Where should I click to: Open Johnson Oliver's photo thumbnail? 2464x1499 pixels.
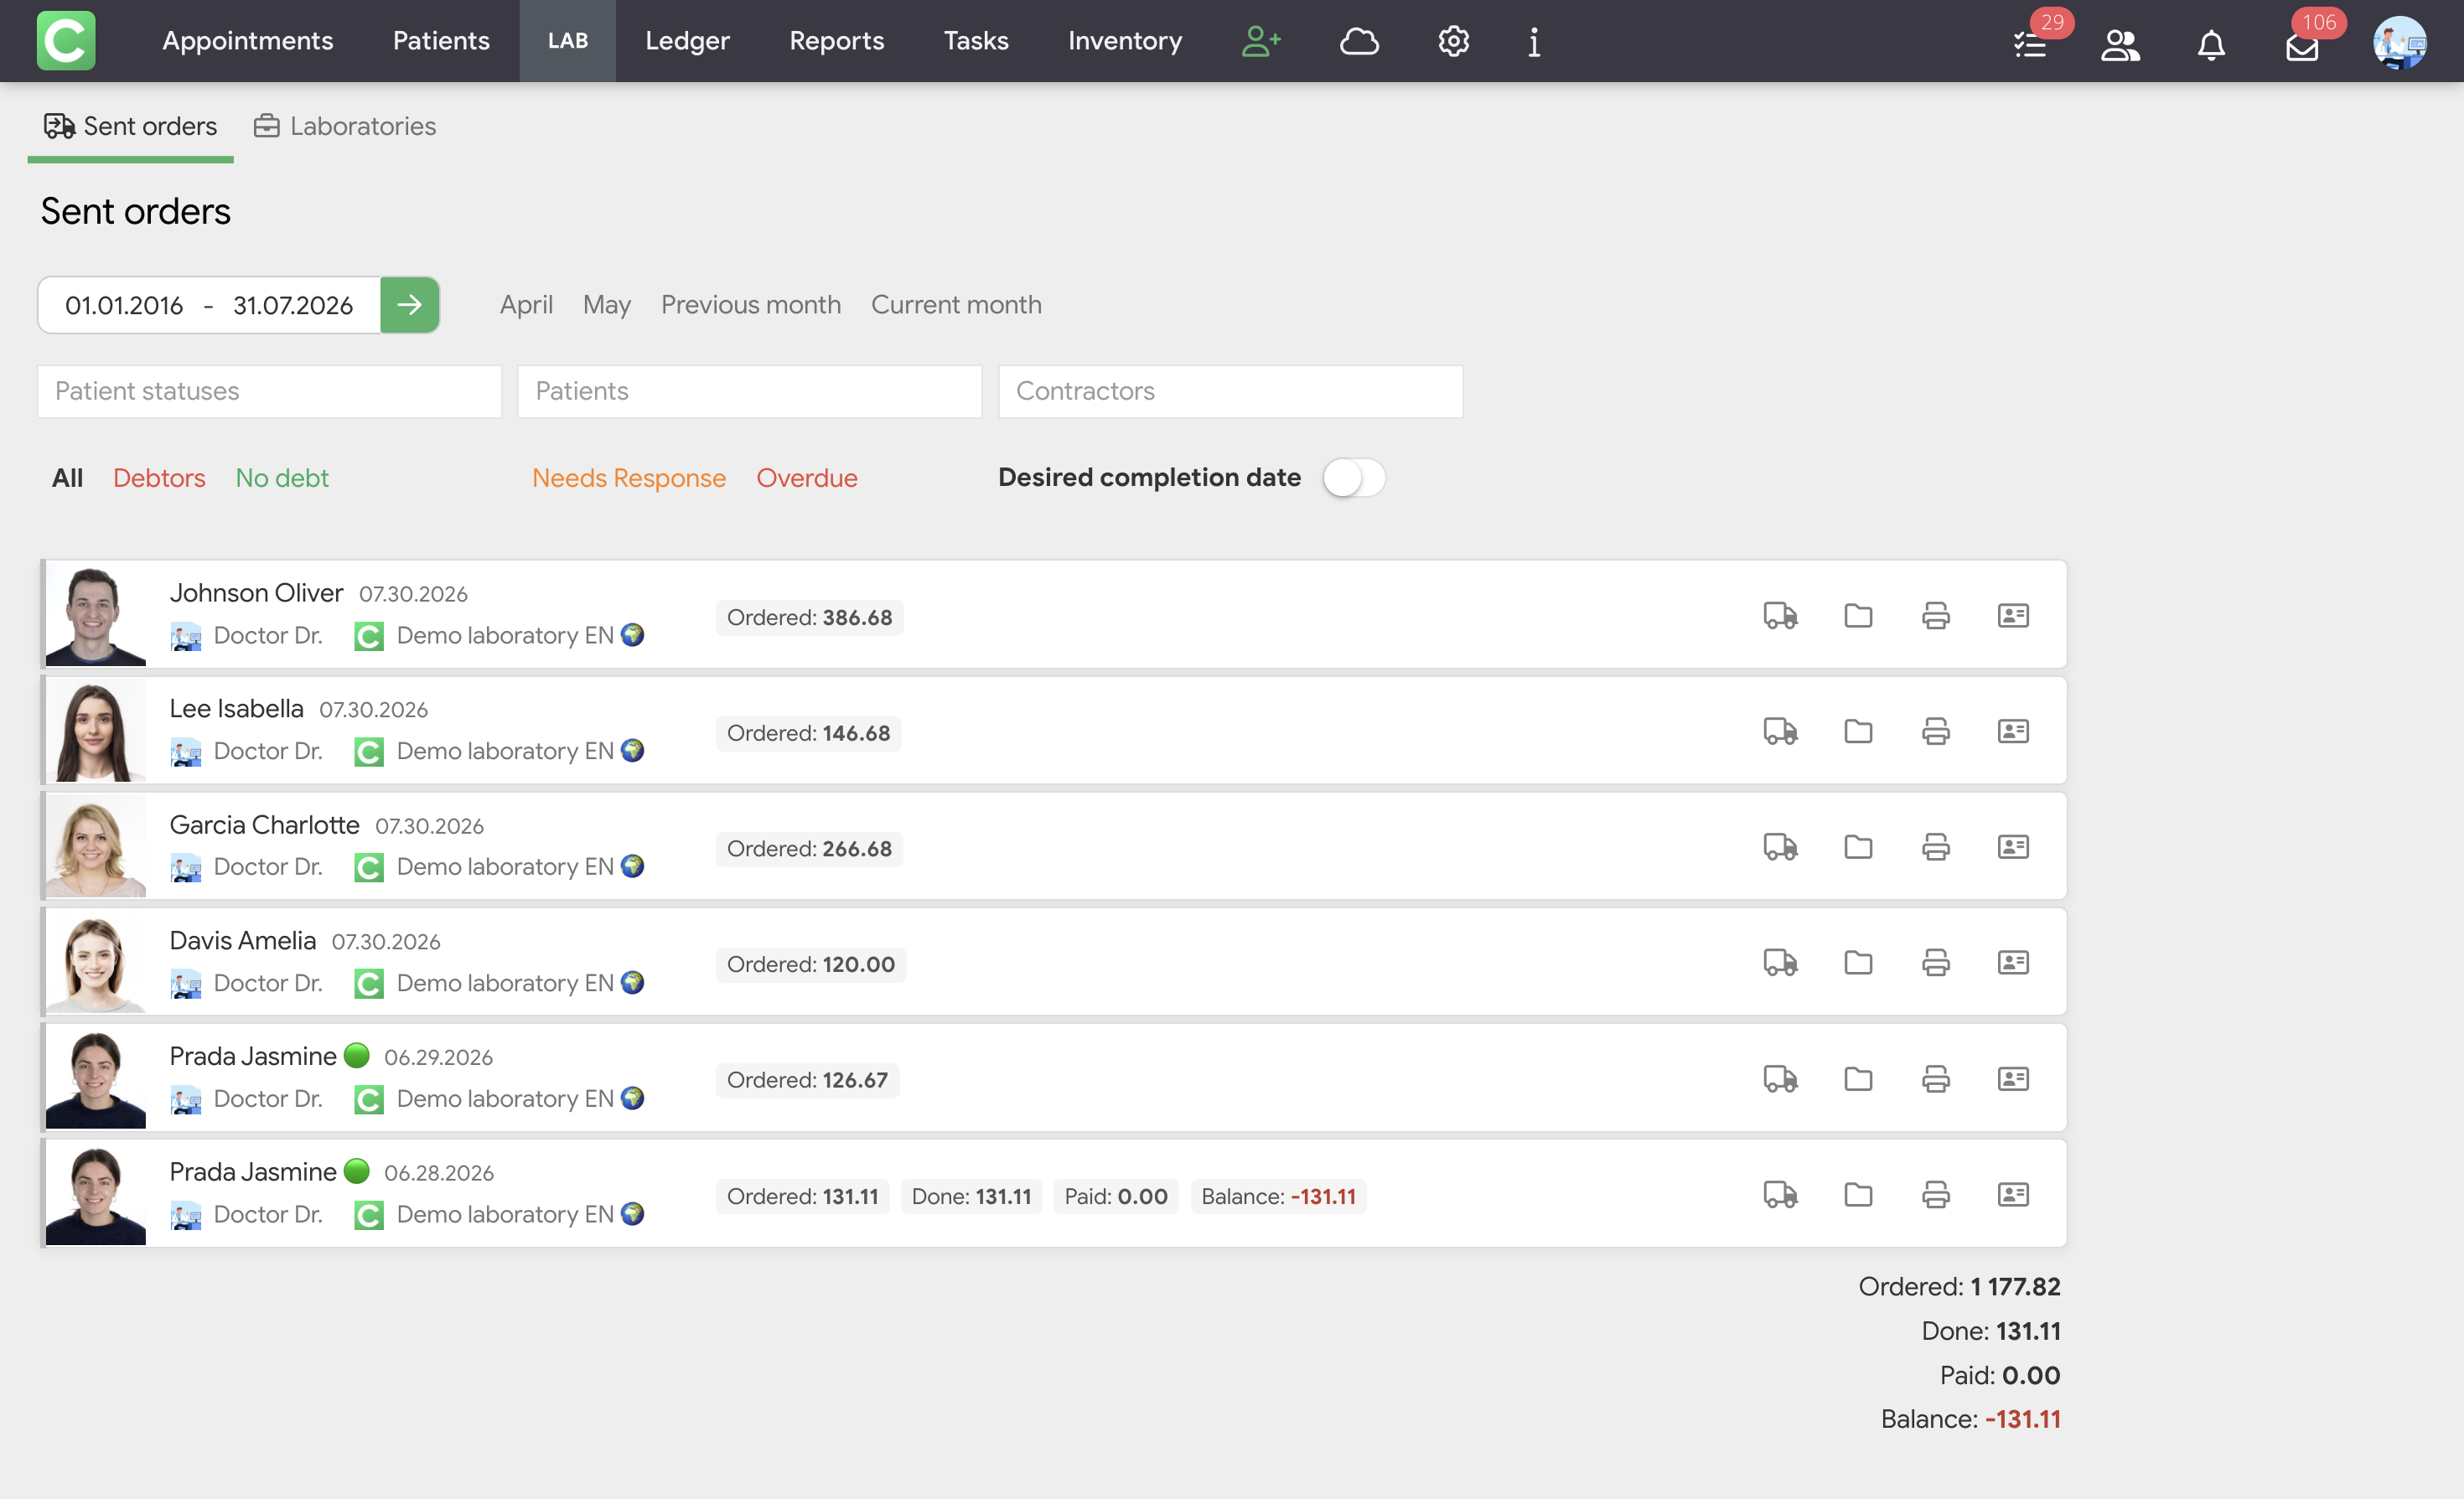pyautogui.click(x=95, y=615)
